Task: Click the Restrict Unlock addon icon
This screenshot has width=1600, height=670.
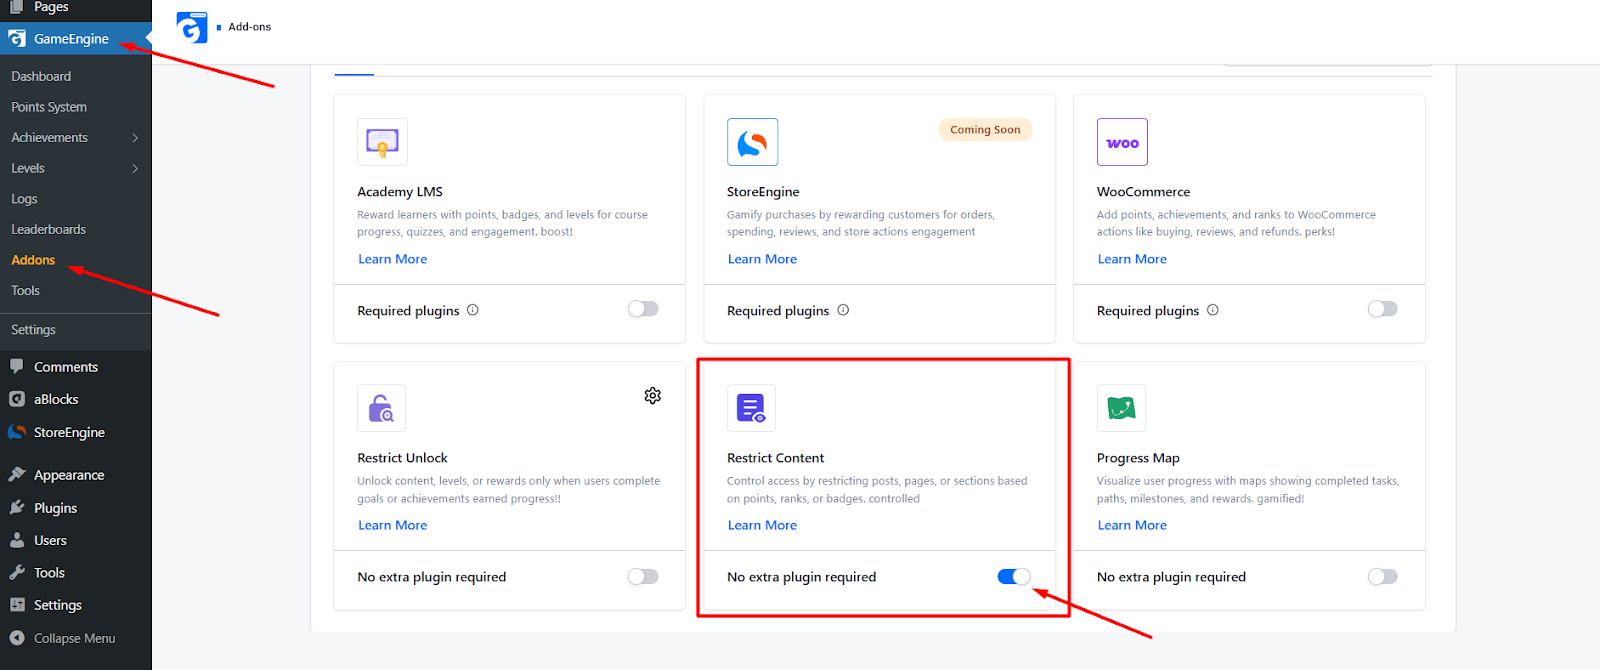Action: pyautogui.click(x=382, y=408)
